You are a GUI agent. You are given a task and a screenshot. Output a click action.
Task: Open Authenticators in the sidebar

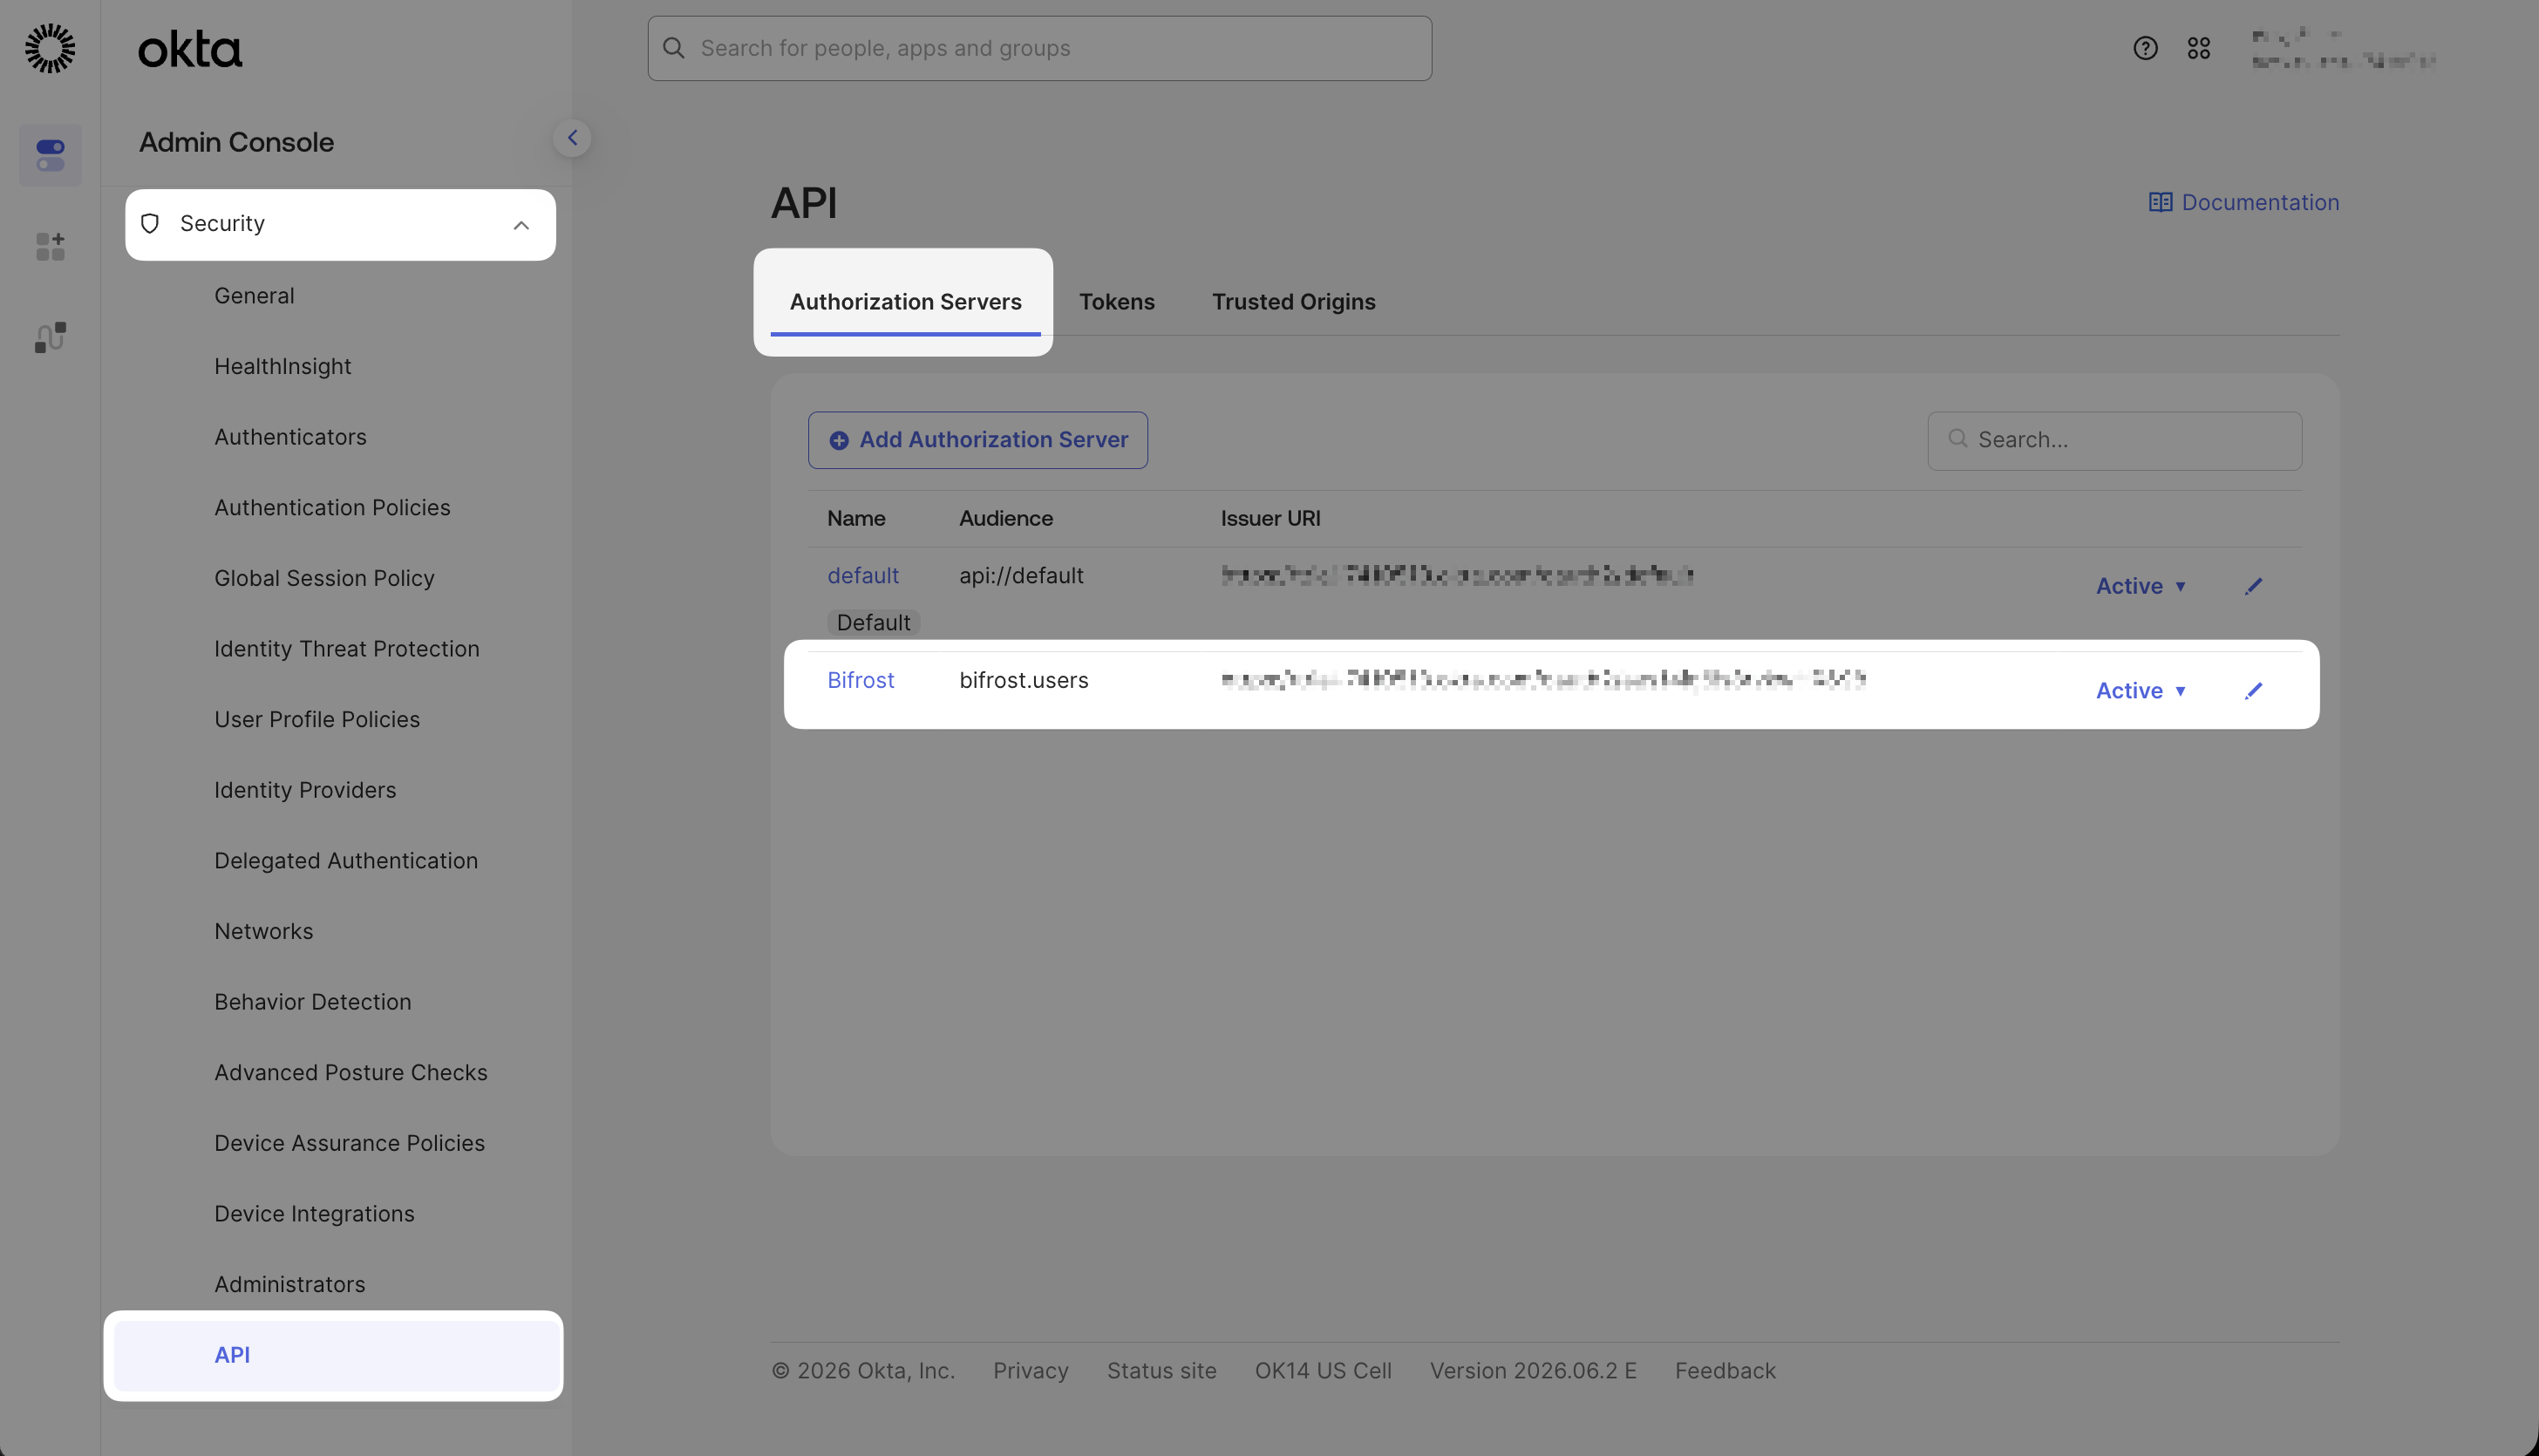[290, 437]
